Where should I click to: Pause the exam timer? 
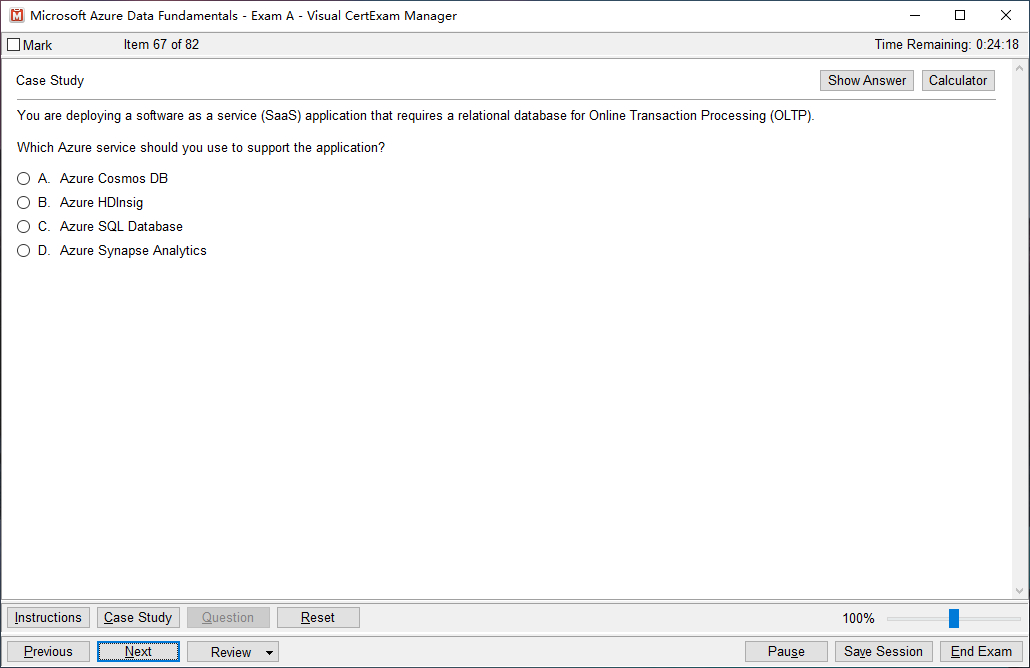(x=786, y=652)
